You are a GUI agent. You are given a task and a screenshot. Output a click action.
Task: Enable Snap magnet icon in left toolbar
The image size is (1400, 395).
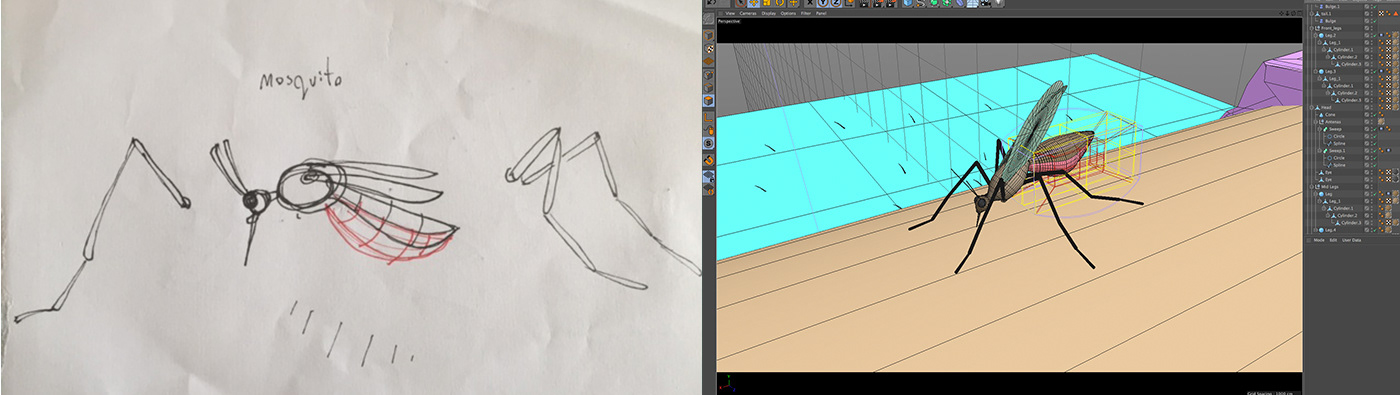pos(709,159)
